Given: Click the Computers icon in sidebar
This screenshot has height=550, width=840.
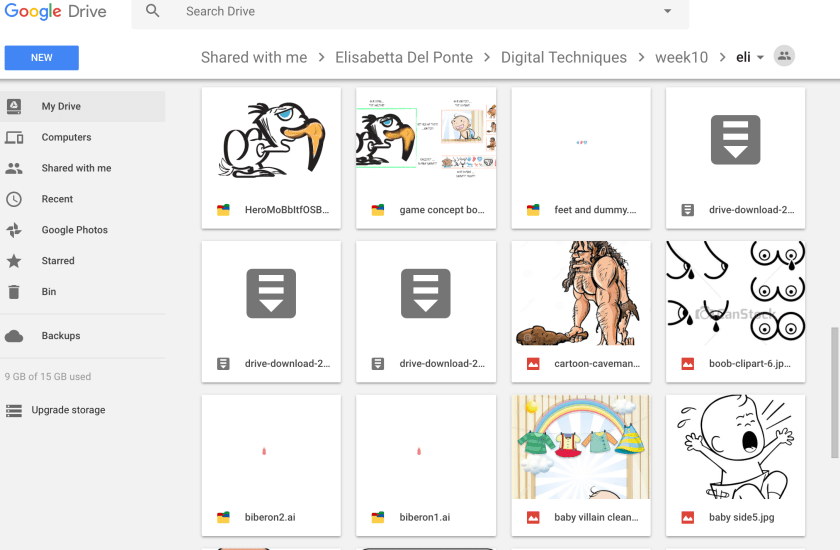Looking at the screenshot, I should click(14, 137).
